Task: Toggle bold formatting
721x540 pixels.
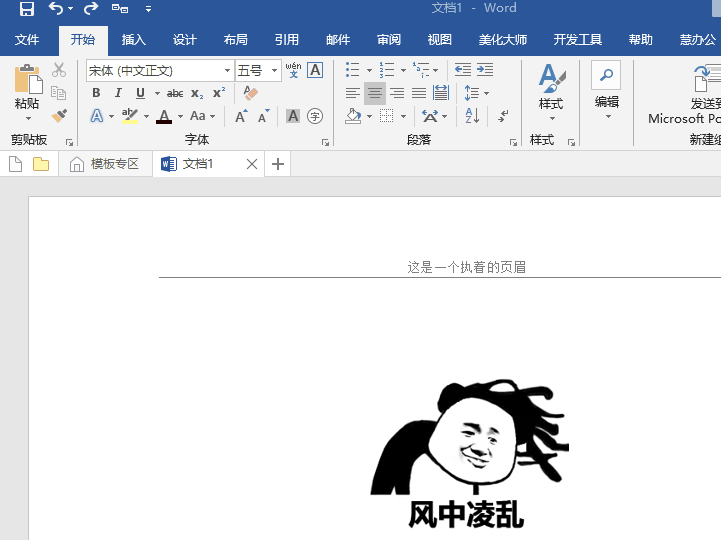Action: pos(96,93)
